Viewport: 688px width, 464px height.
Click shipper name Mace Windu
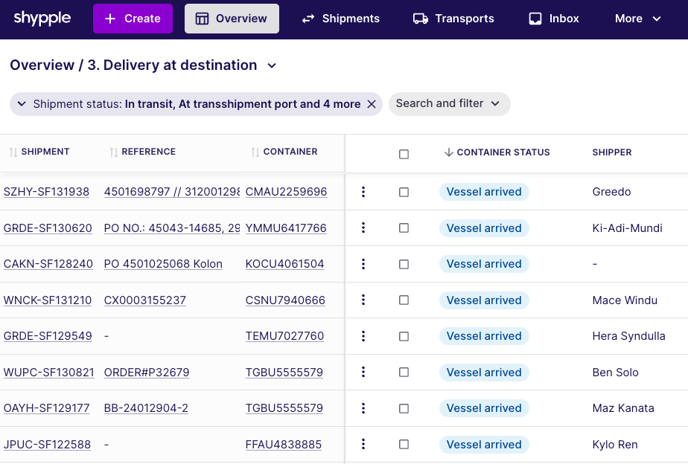pos(625,300)
